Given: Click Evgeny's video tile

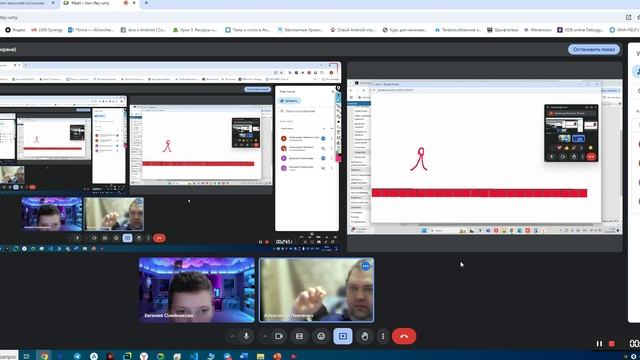Looking at the screenshot, I should [x=197, y=290].
